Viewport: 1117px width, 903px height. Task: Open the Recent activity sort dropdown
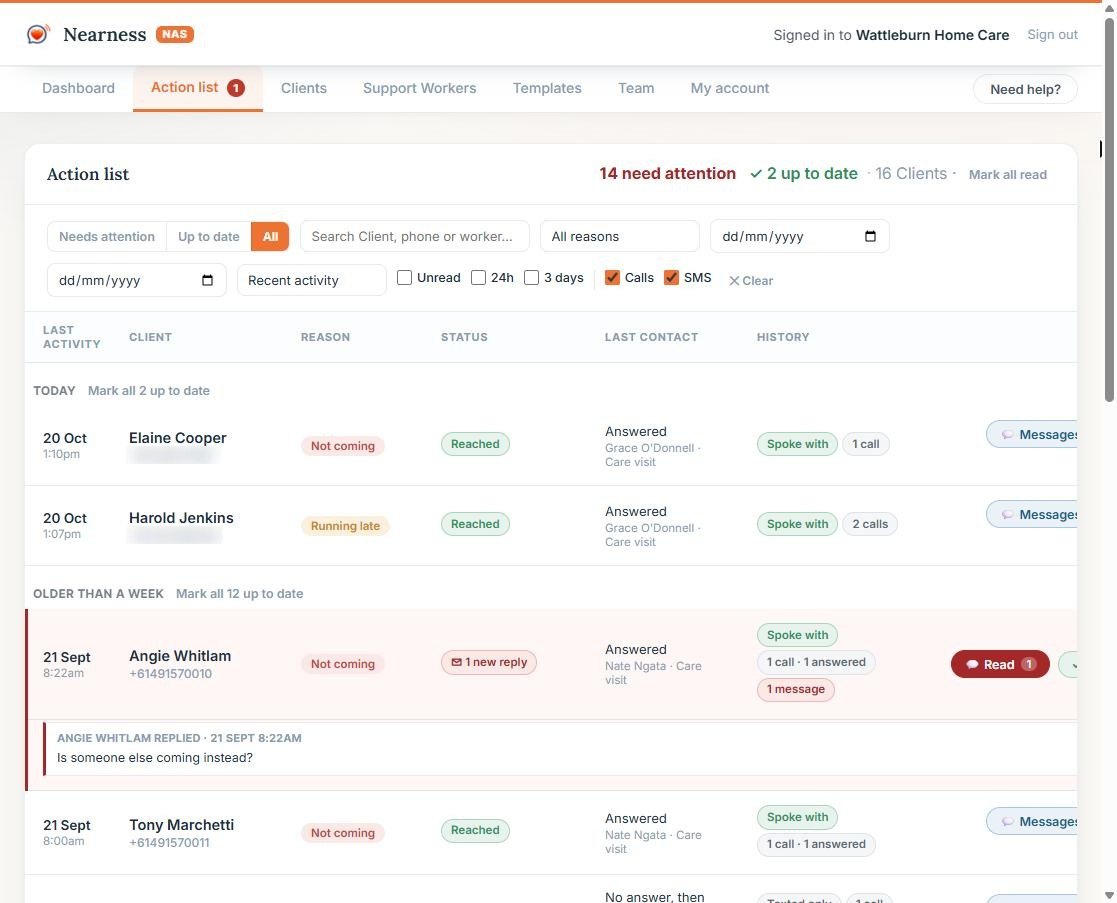[311, 280]
